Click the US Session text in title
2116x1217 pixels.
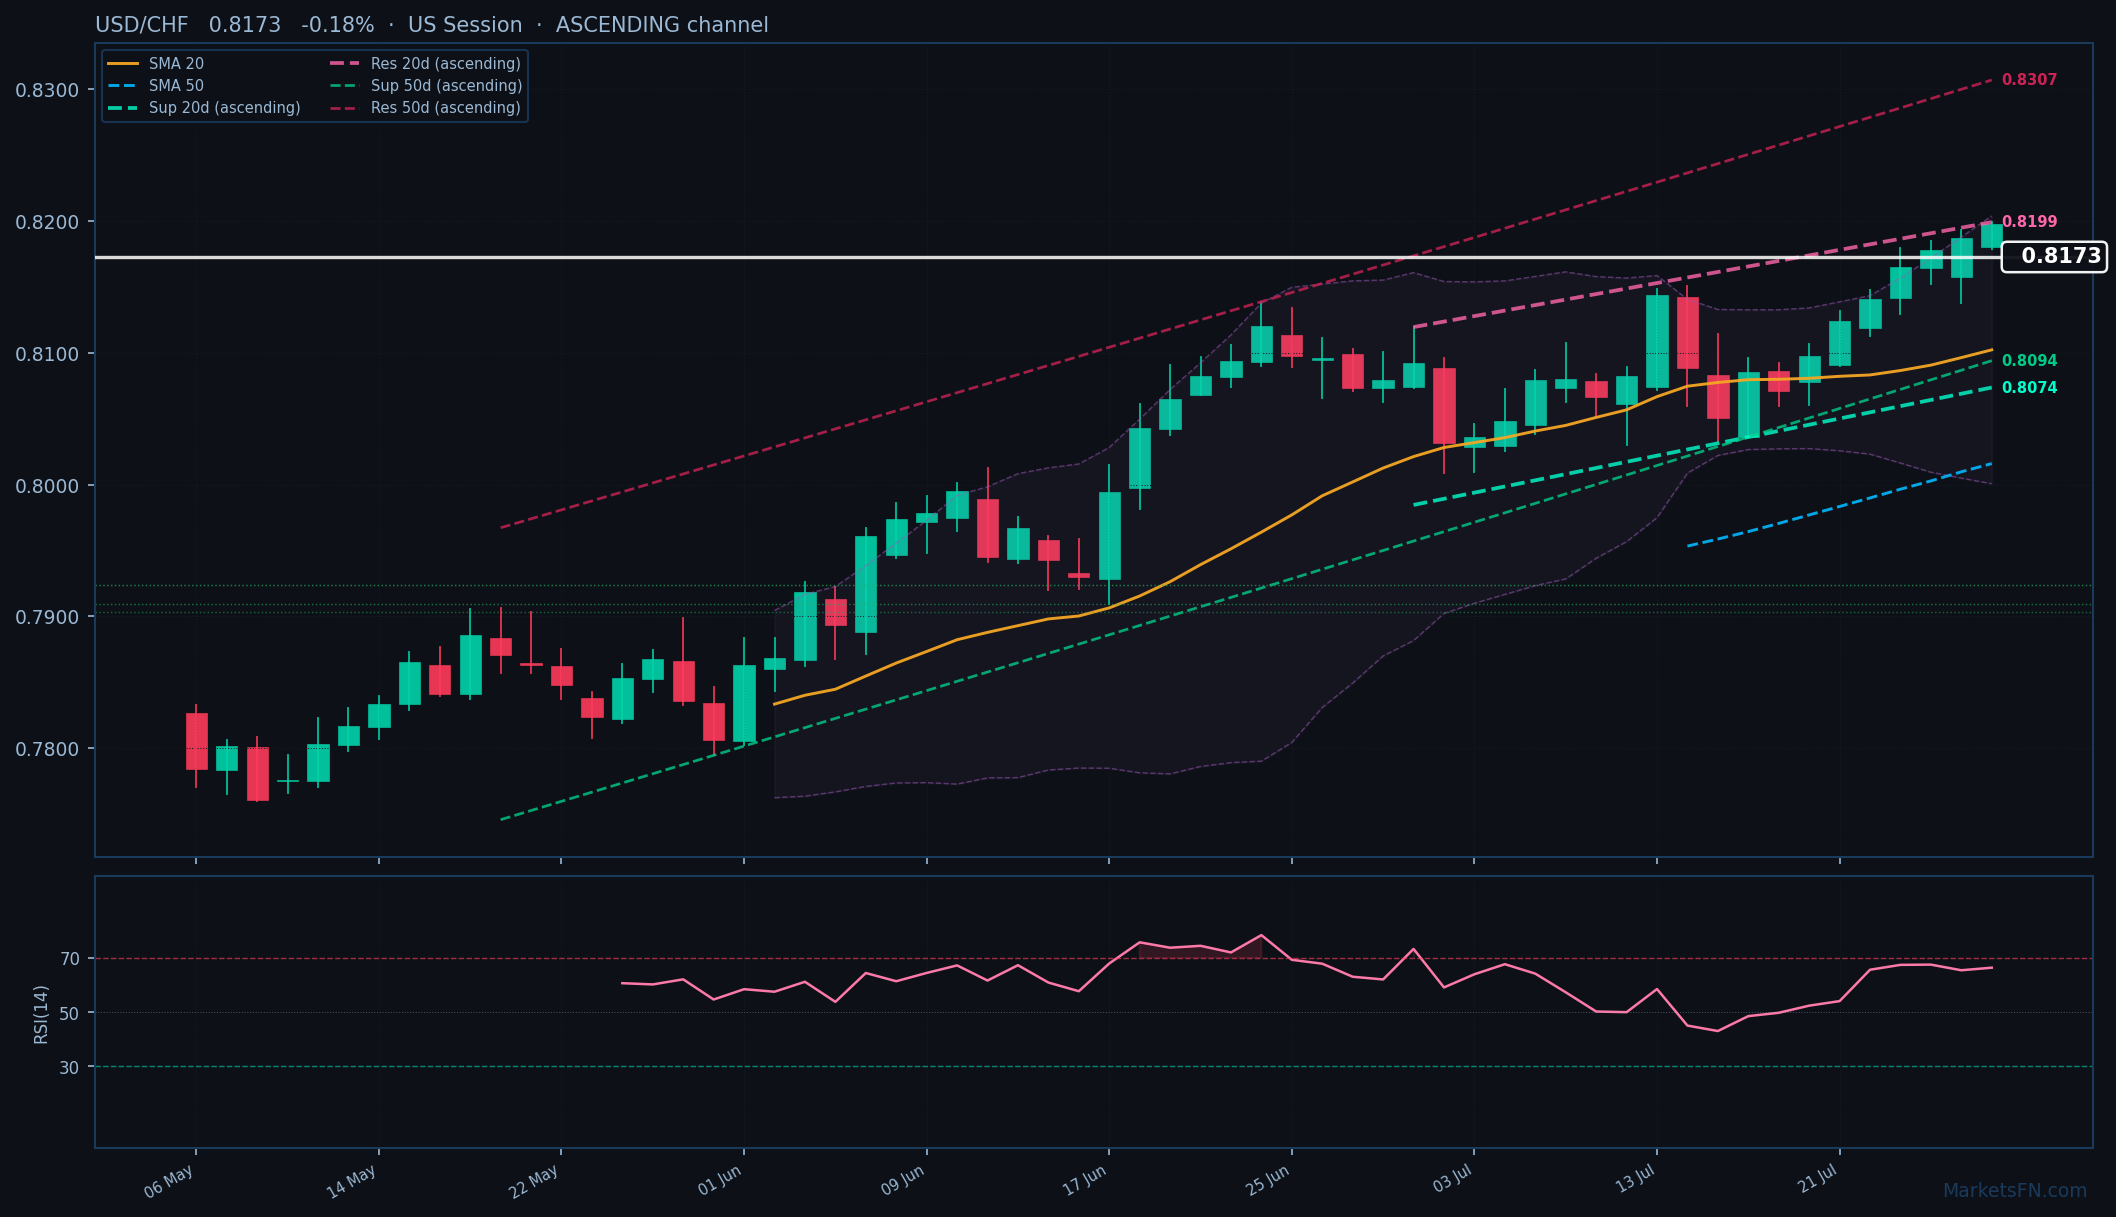point(465,25)
